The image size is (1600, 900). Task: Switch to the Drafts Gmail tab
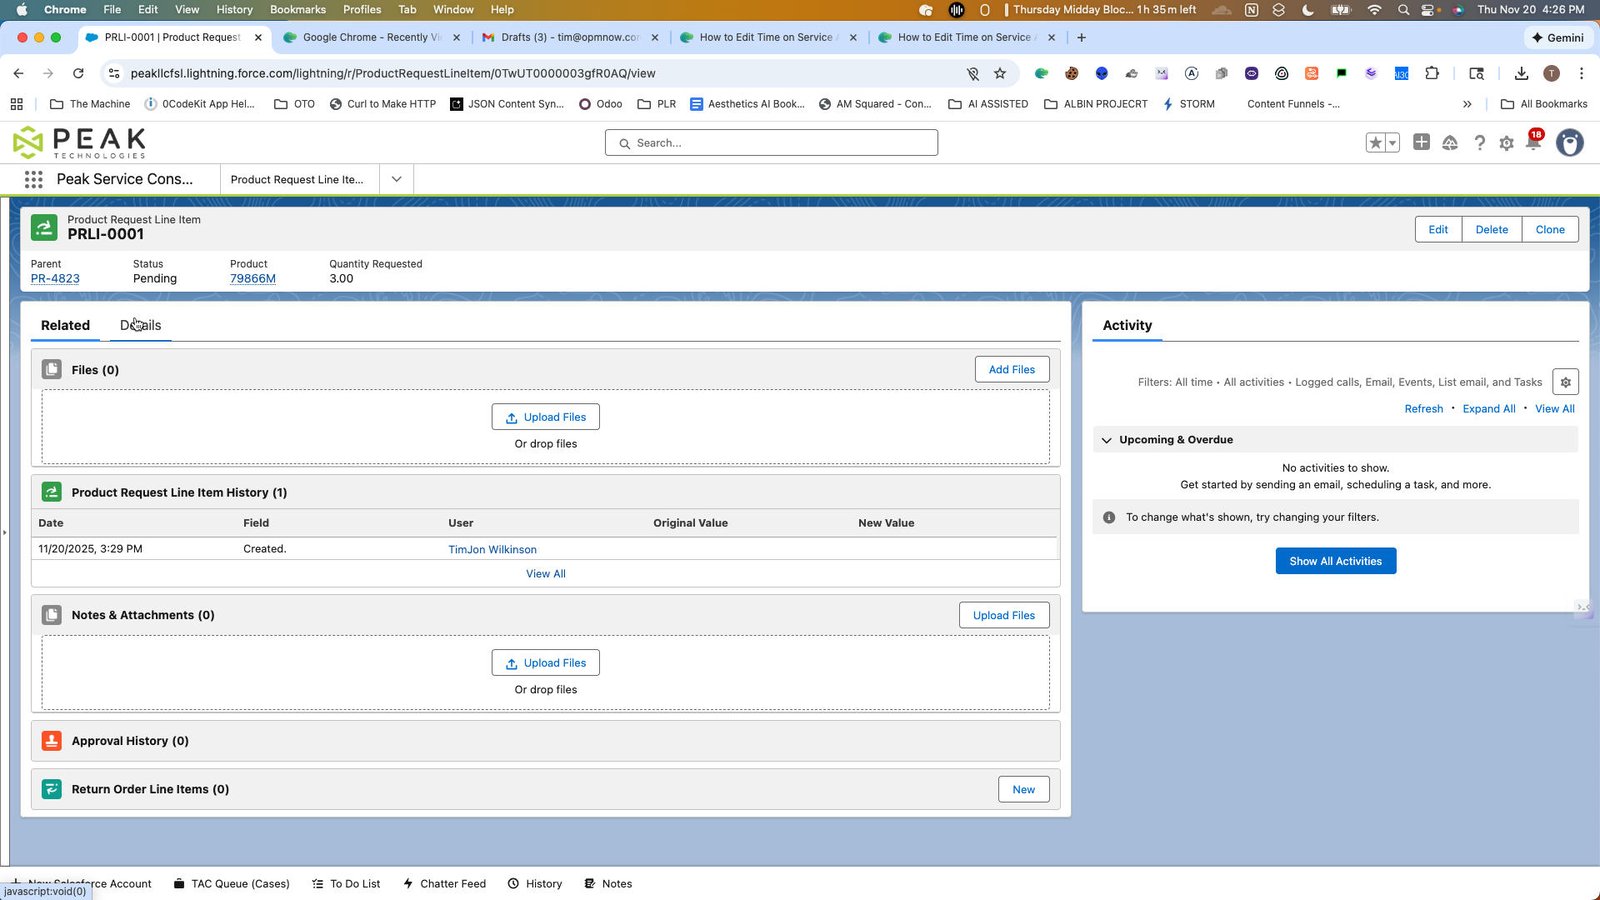tap(569, 37)
